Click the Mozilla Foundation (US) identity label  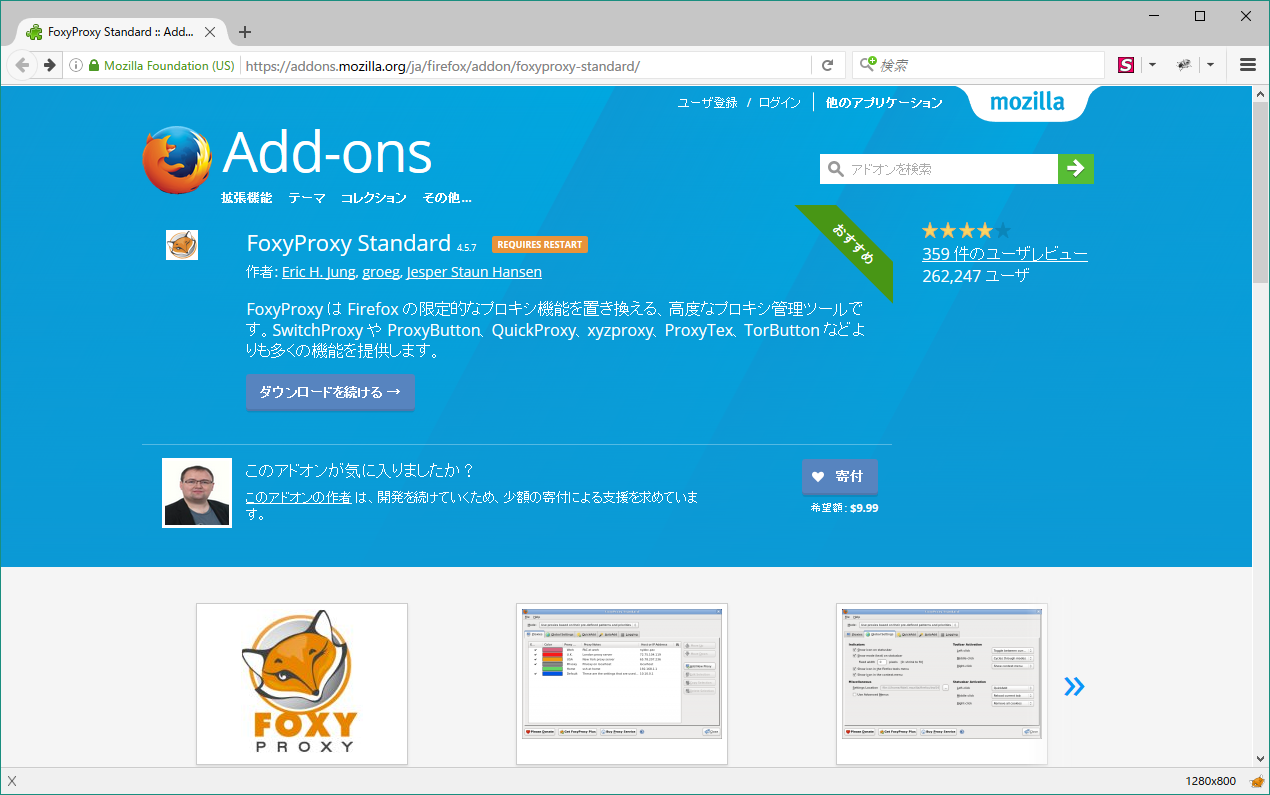coord(169,66)
